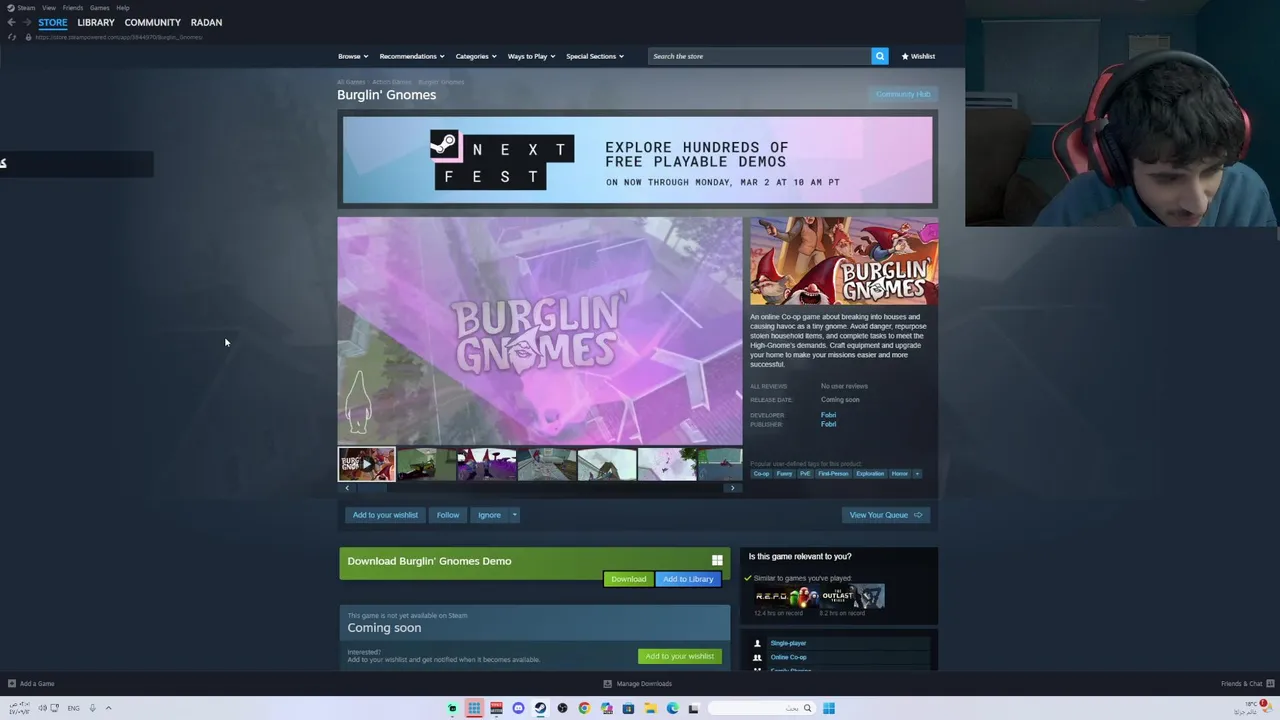This screenshot has height=720, width=1280.
Task: Go back with the left arrow navigation icon
Action: click(x=11, y=22)
